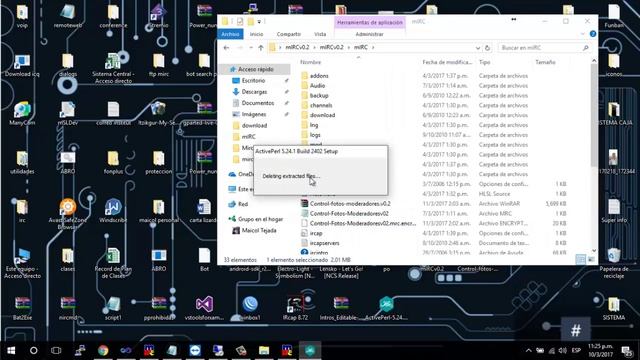The height and width of the screenshot is (360, 640).
Task: Open the Explorer help question icon
Action: [x=593, y=34]
